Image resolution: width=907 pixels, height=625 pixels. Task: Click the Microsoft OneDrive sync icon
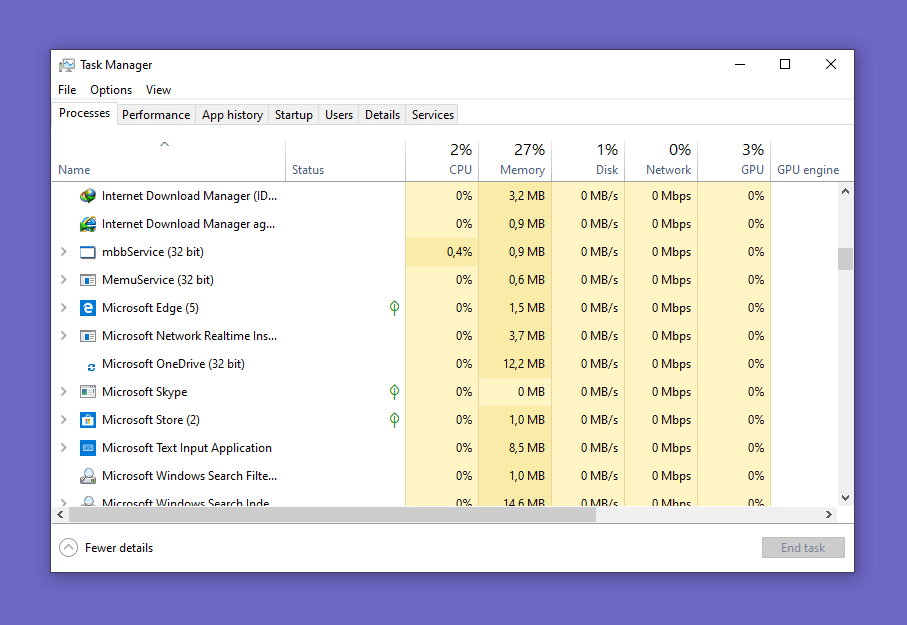point(91,367)
